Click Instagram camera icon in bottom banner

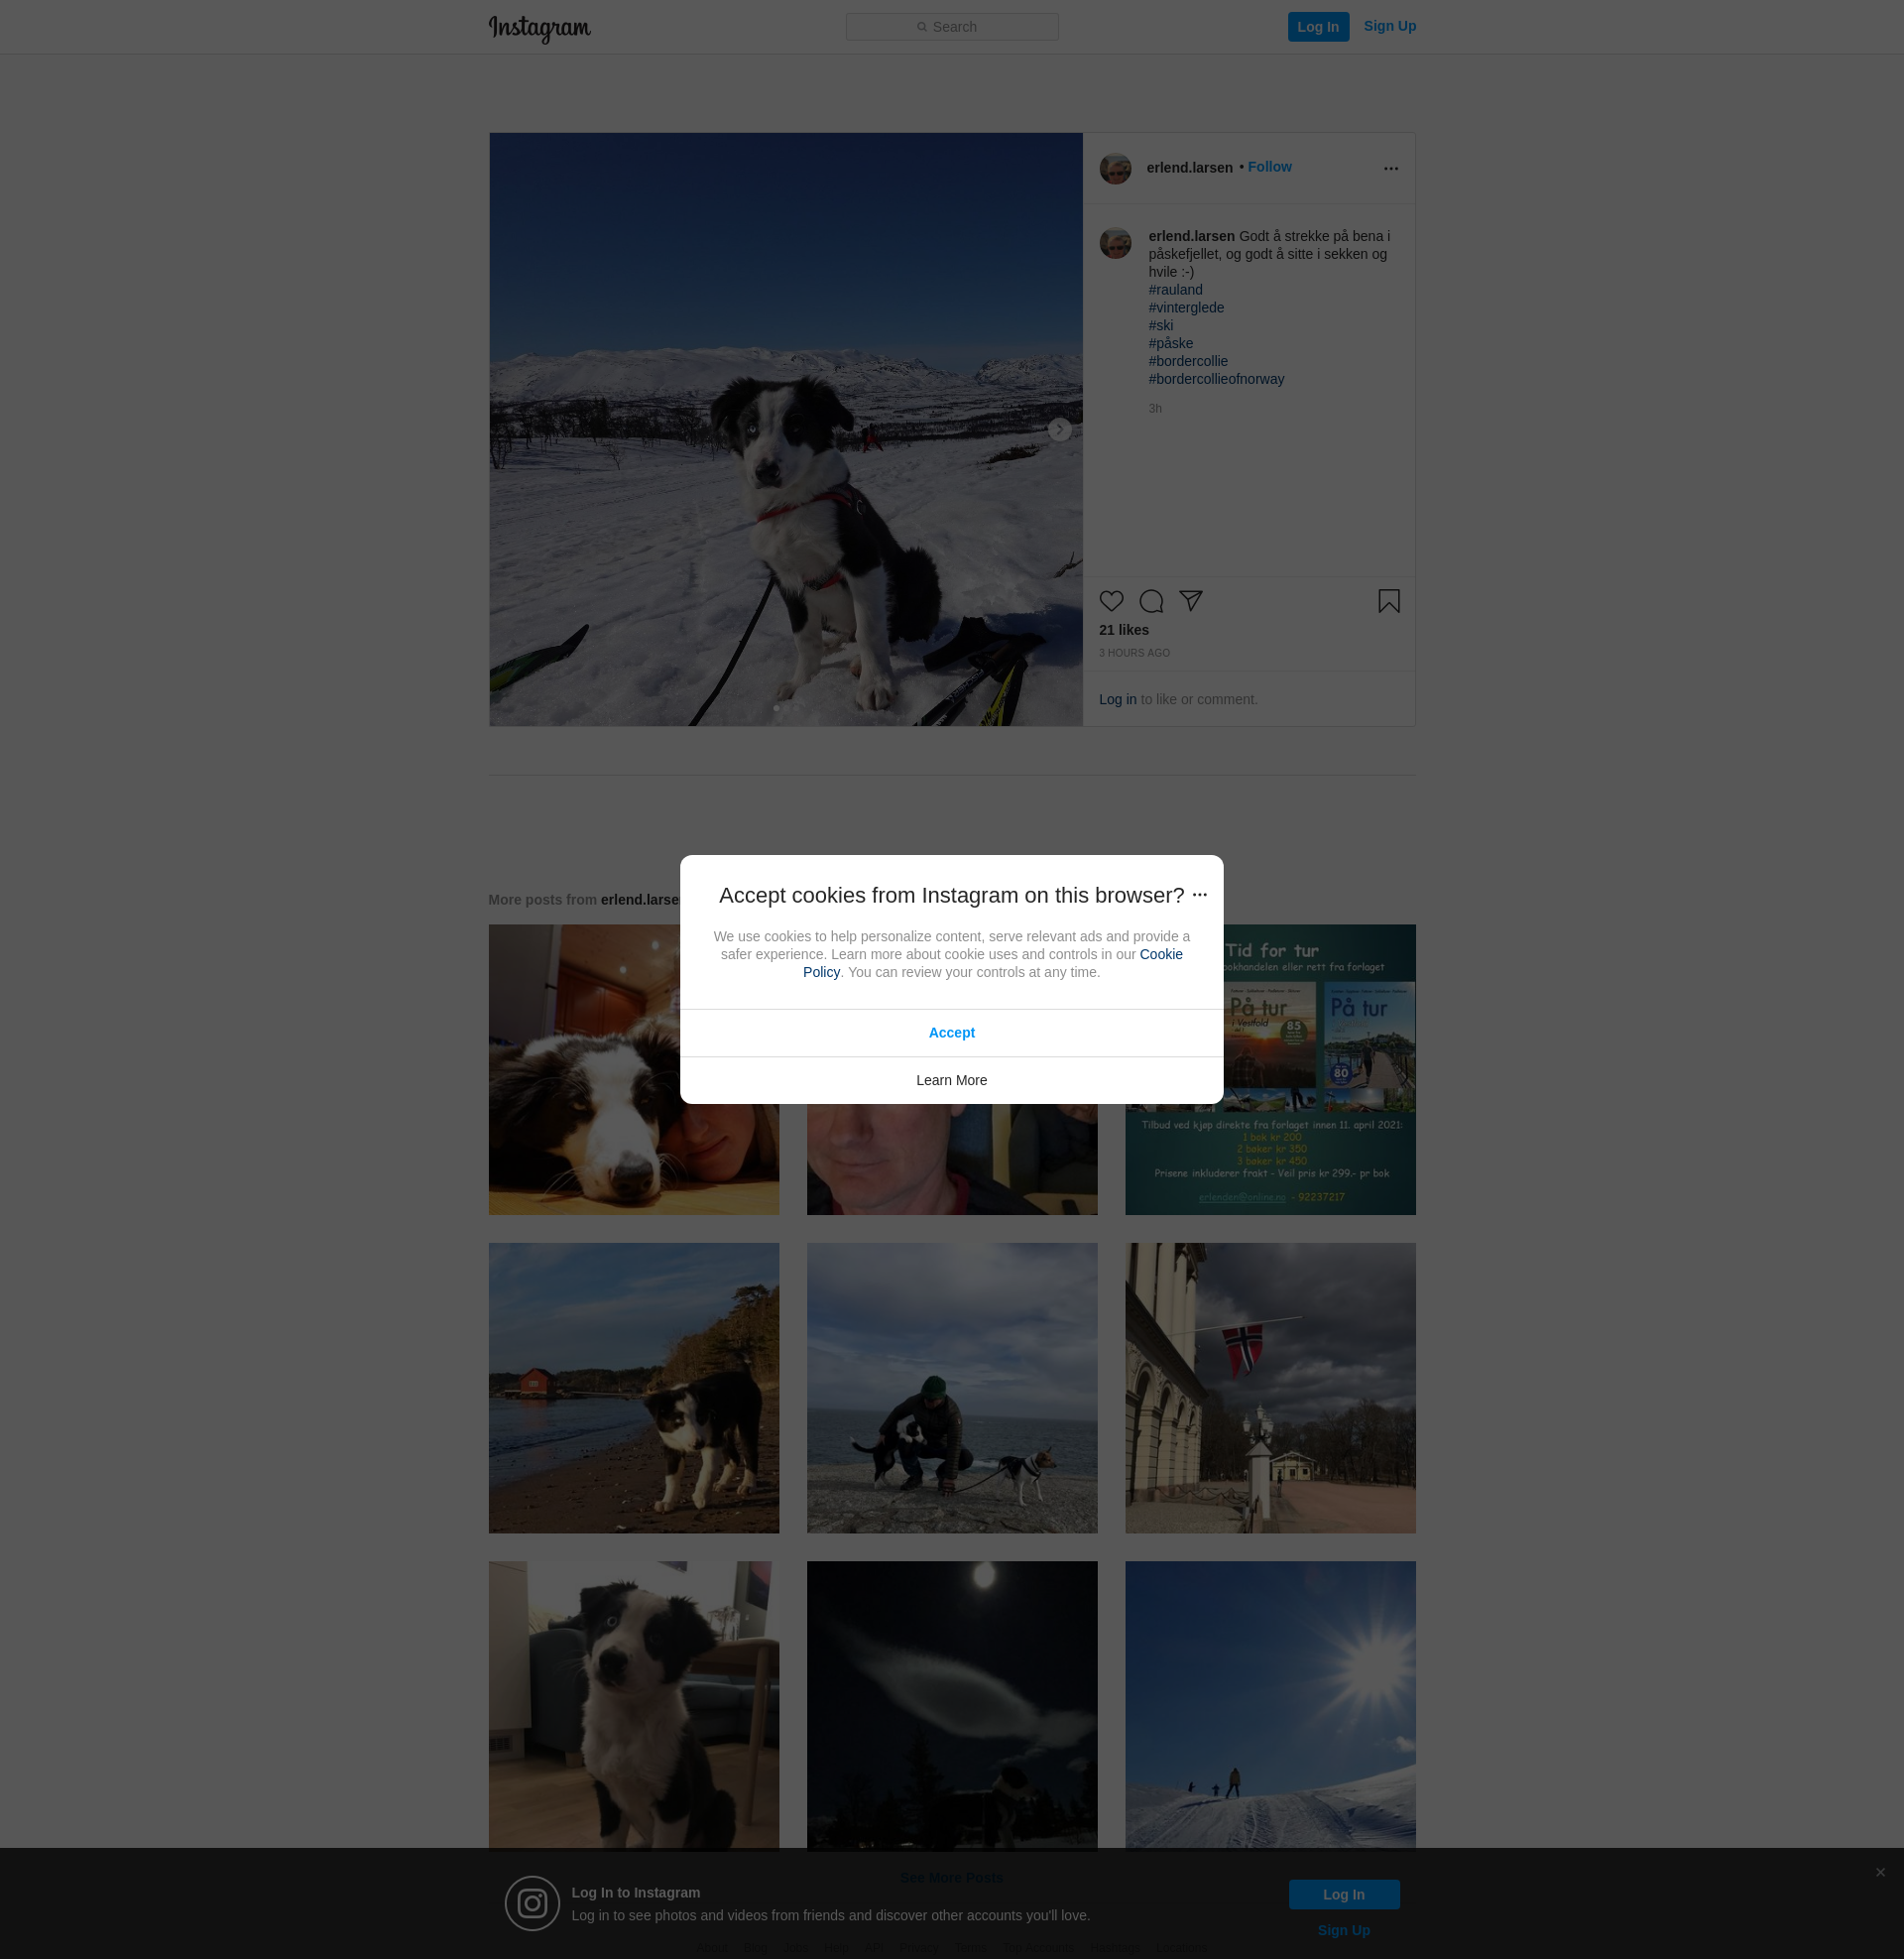coord(532,1904)
